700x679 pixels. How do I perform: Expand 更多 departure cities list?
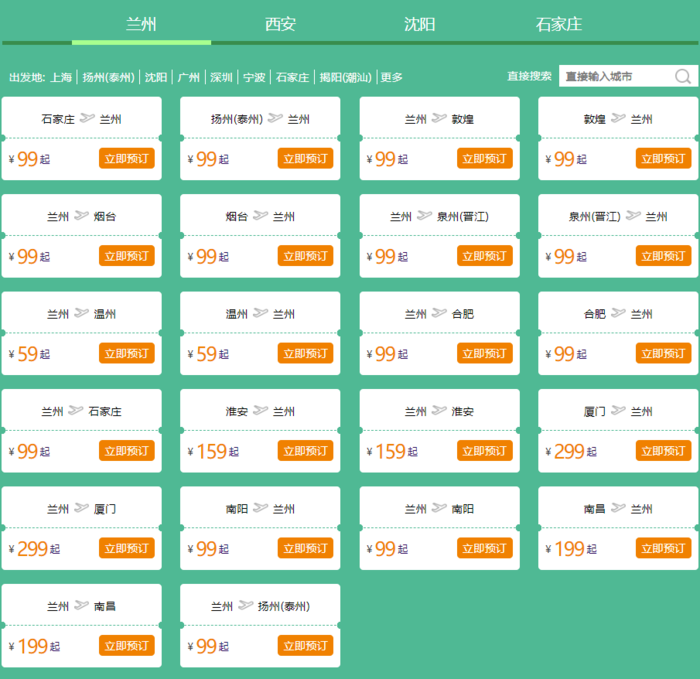pos(391,77)
